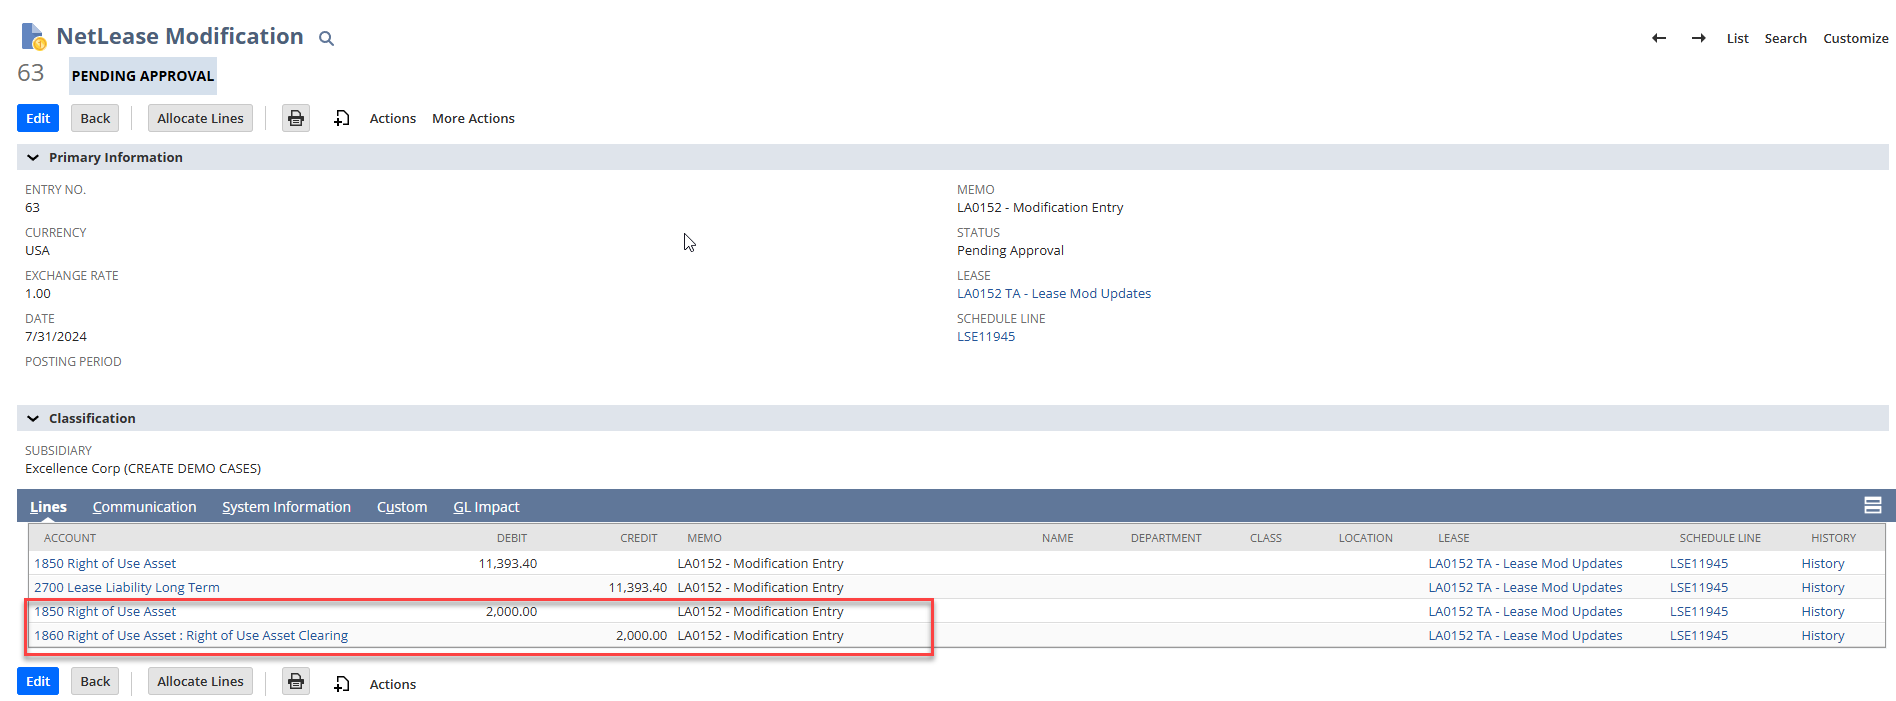Open 1850 Right of Use Asset account, 11,393.40 row

tap(105, 563)
